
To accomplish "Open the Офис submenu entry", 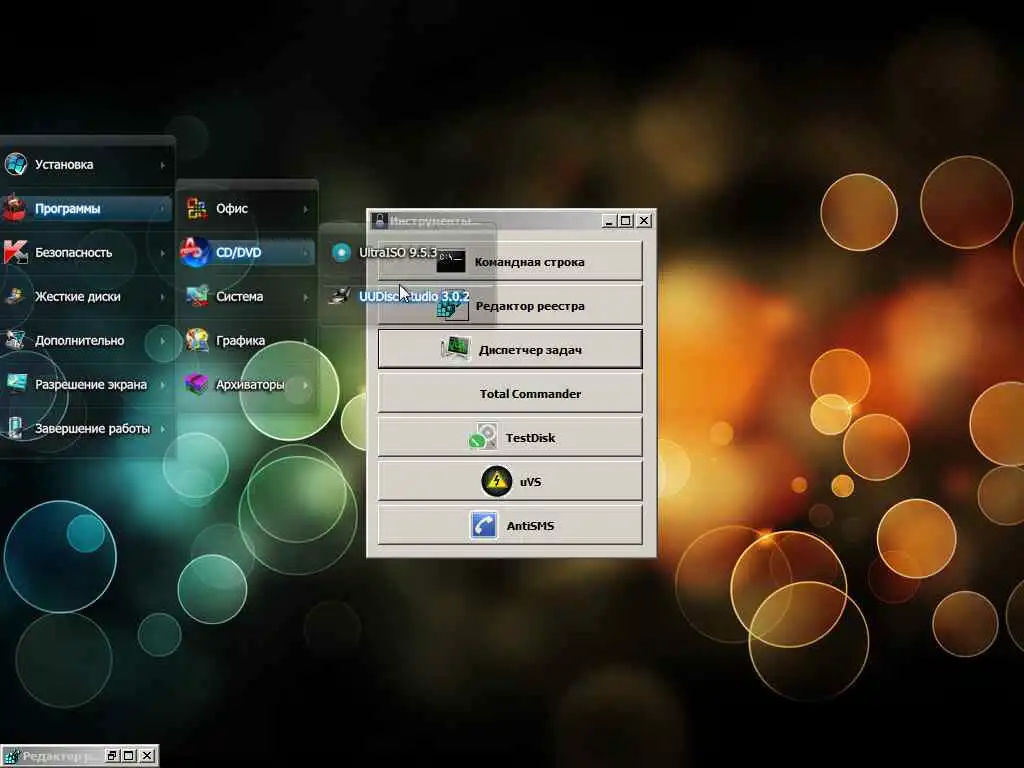I will click(247, 208).
